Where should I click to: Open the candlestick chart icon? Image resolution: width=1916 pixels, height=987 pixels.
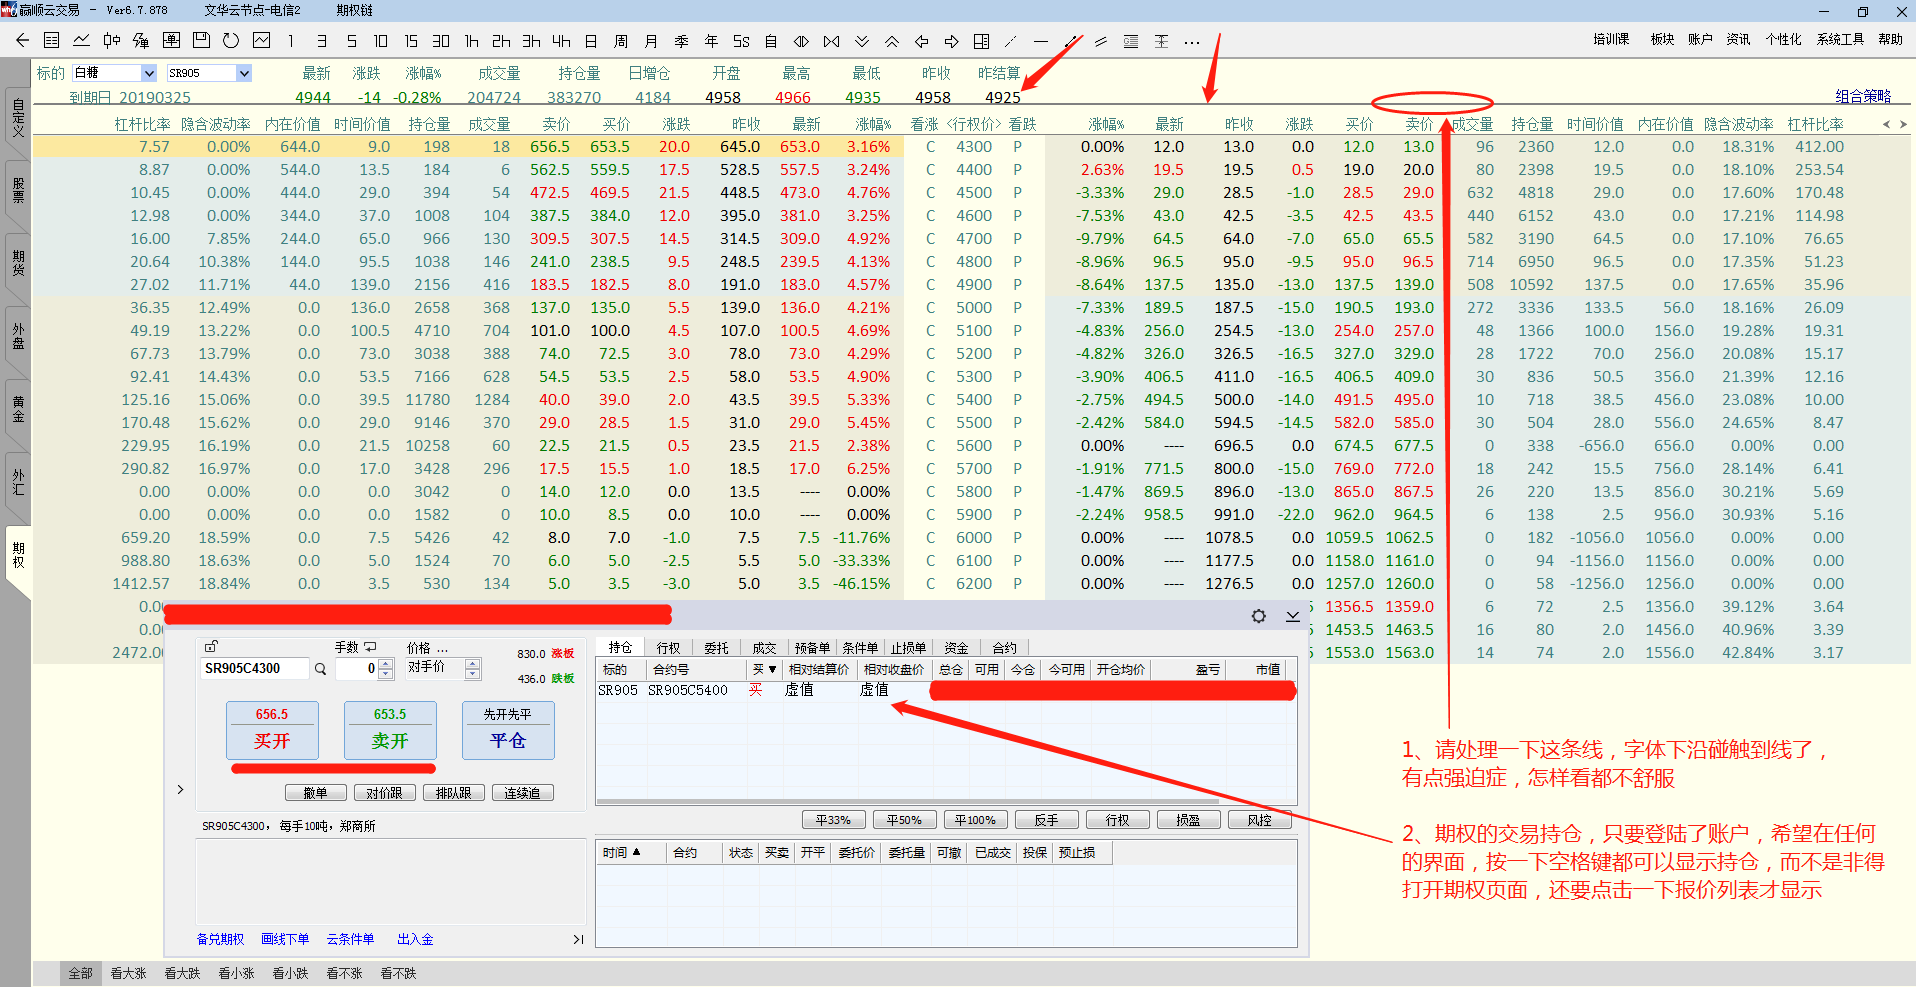point(111,41)
